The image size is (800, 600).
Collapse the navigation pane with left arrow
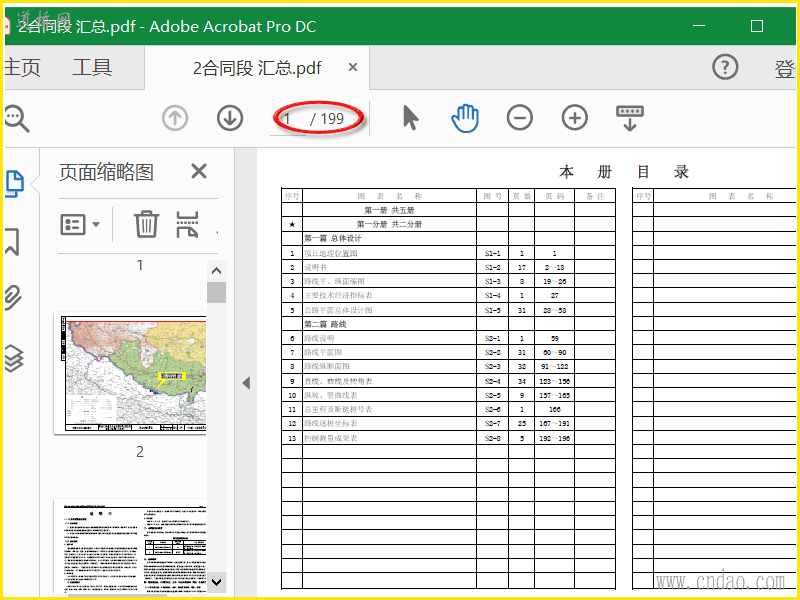(x=246, y=383)
